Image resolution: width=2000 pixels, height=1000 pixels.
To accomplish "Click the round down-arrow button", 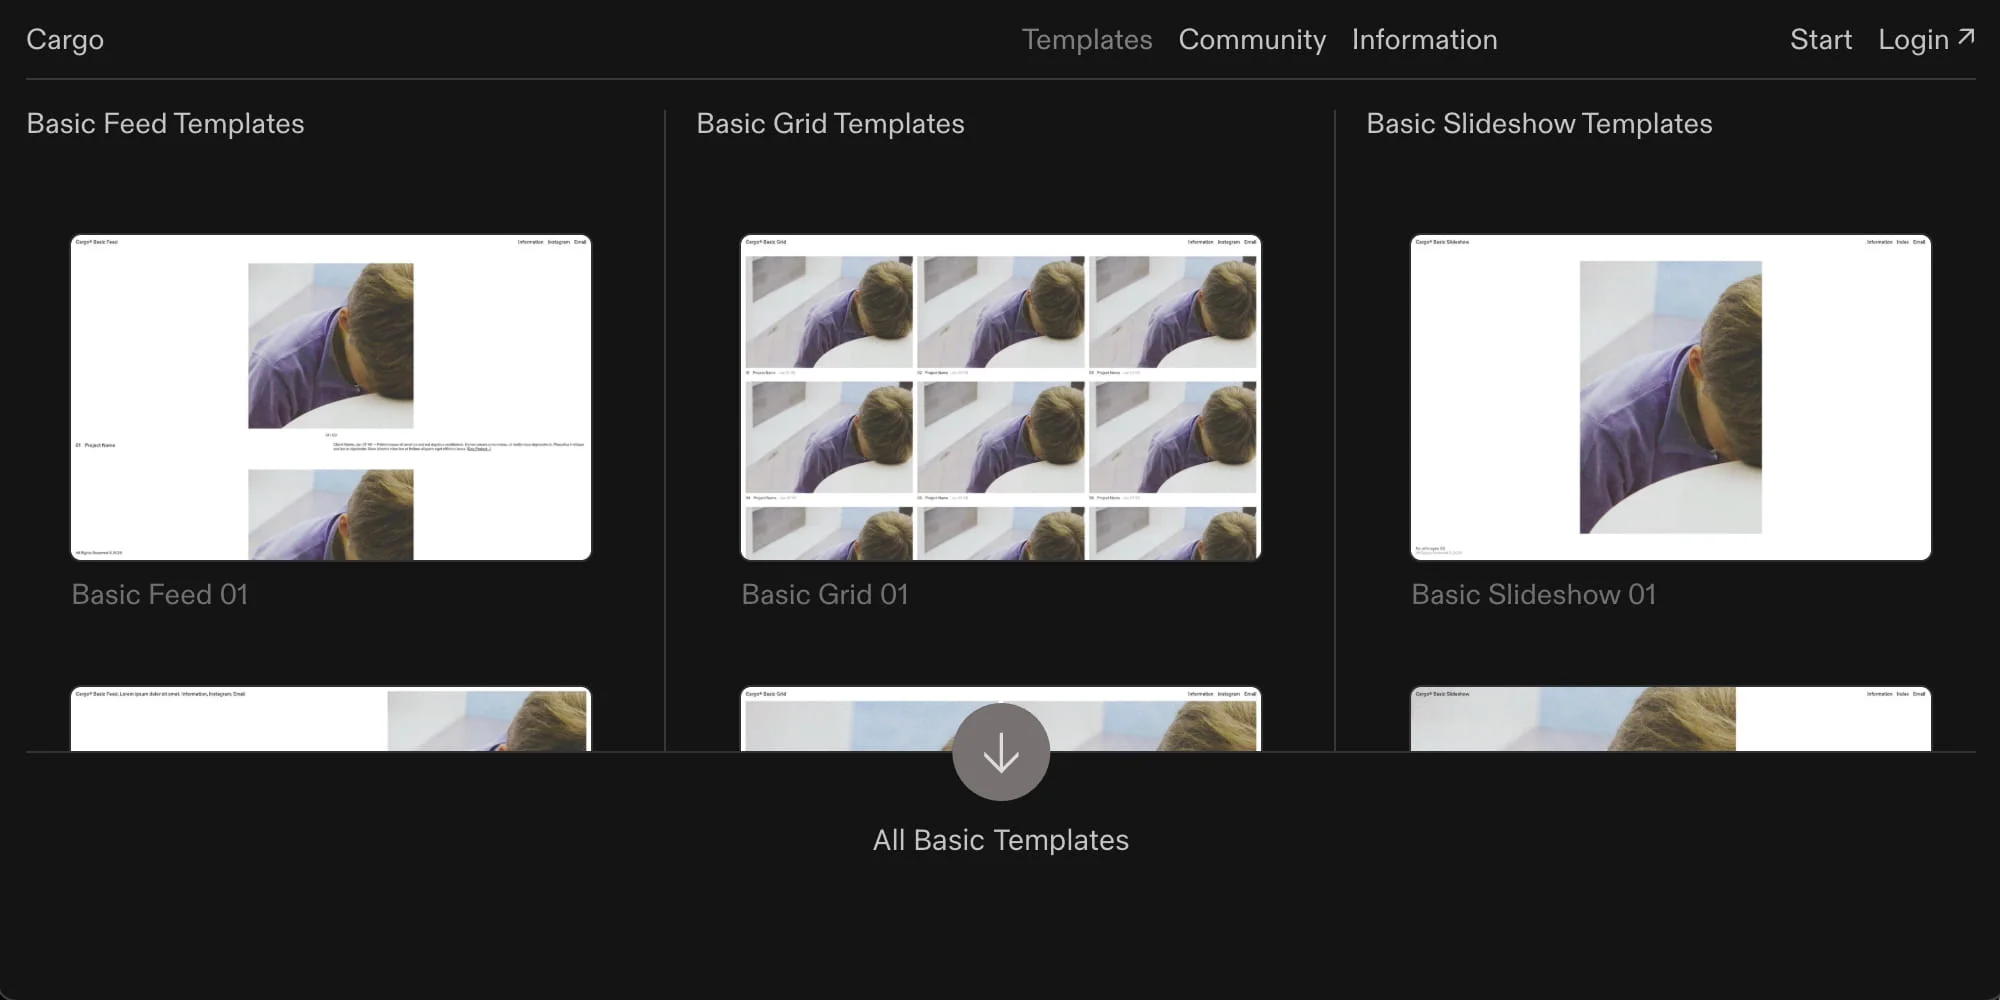I will click(1001, 752).
